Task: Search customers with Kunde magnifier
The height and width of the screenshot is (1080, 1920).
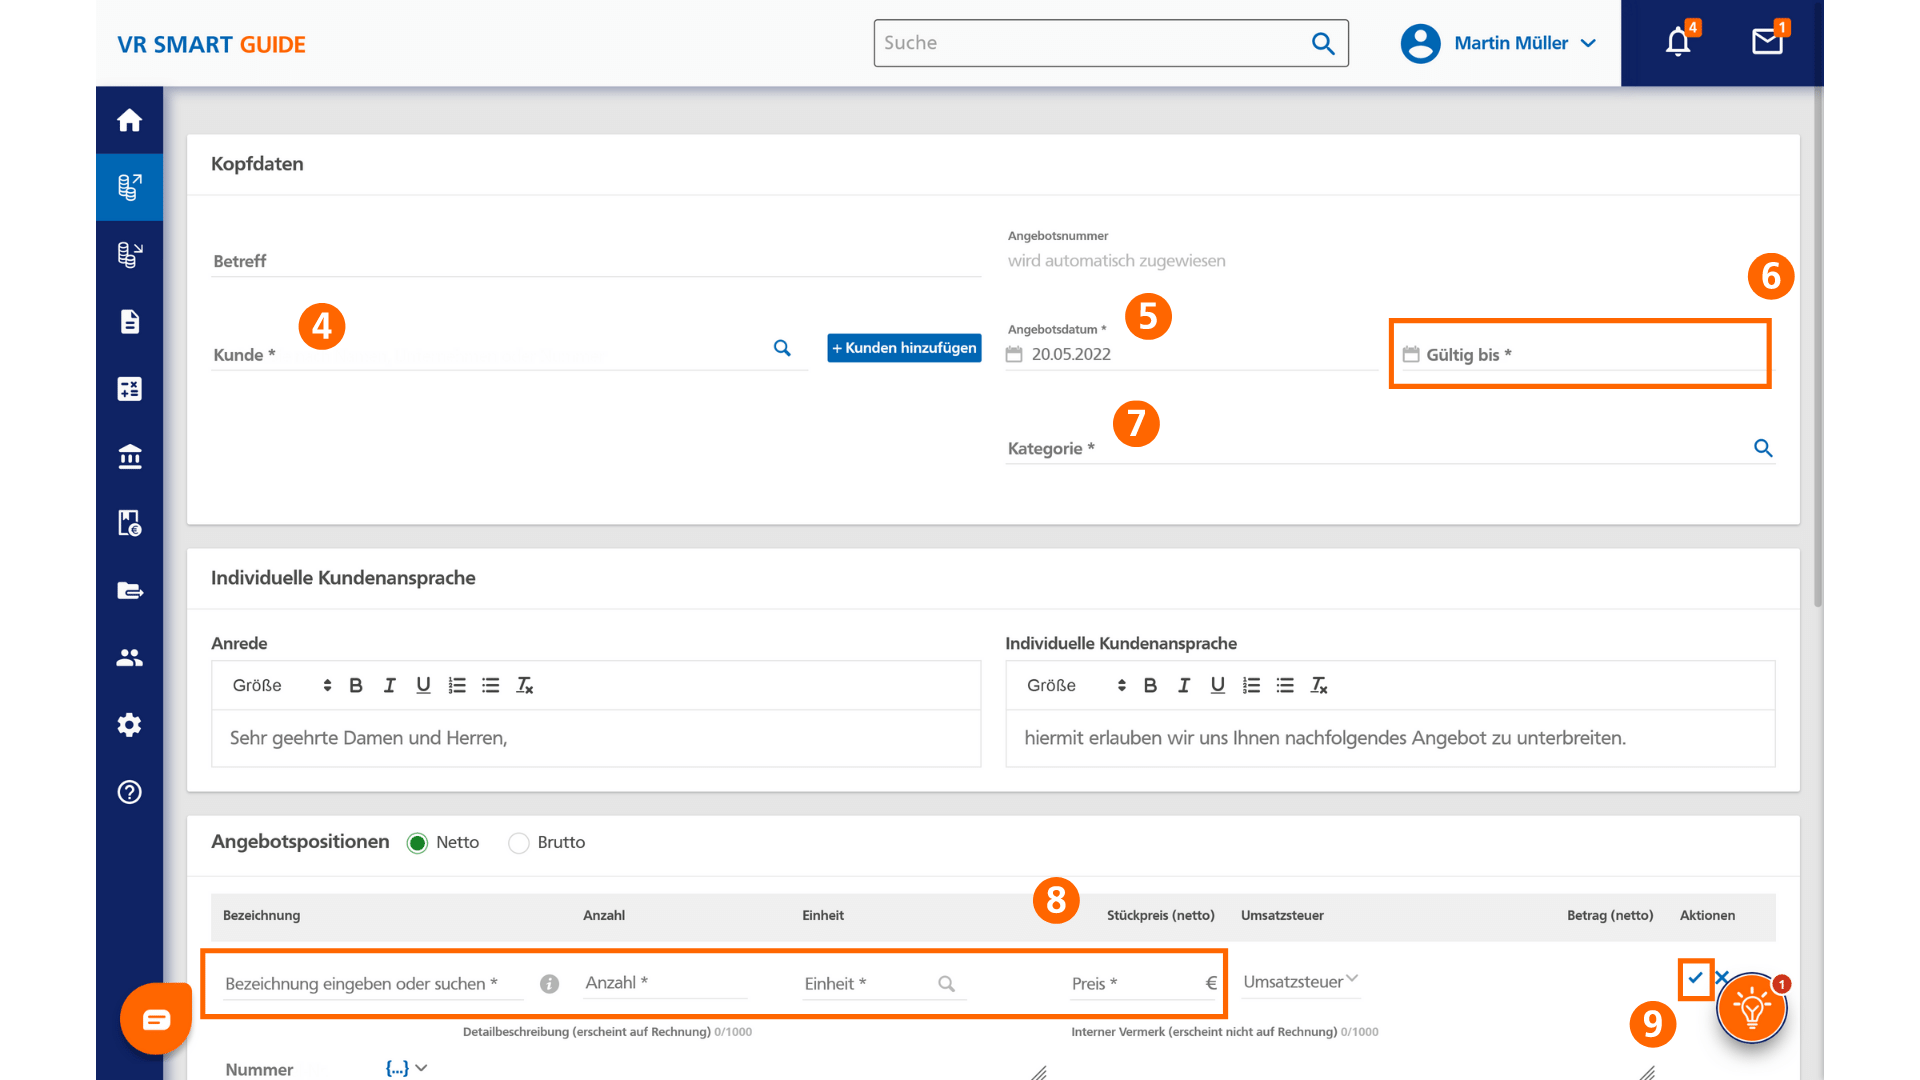Action: (x=782, y=348)
